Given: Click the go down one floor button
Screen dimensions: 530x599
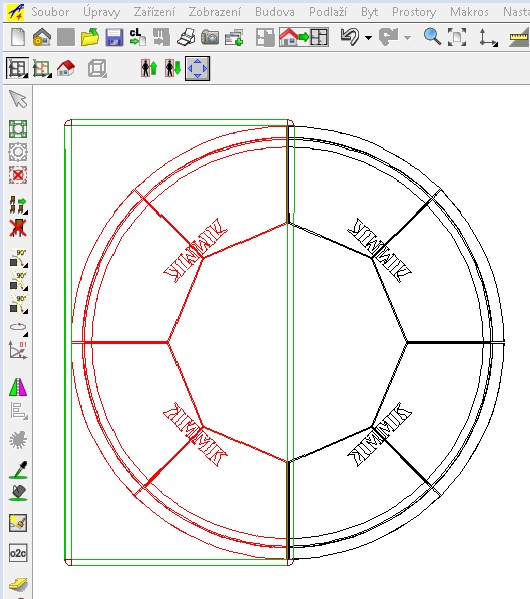Looking at the screenshot, I should pos(173,68).
